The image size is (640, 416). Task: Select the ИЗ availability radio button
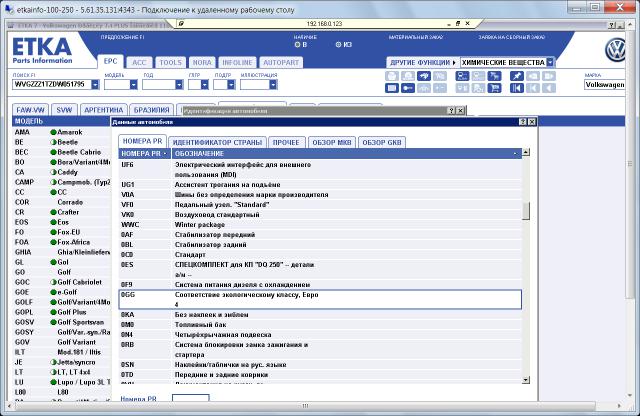coord(338,44)
